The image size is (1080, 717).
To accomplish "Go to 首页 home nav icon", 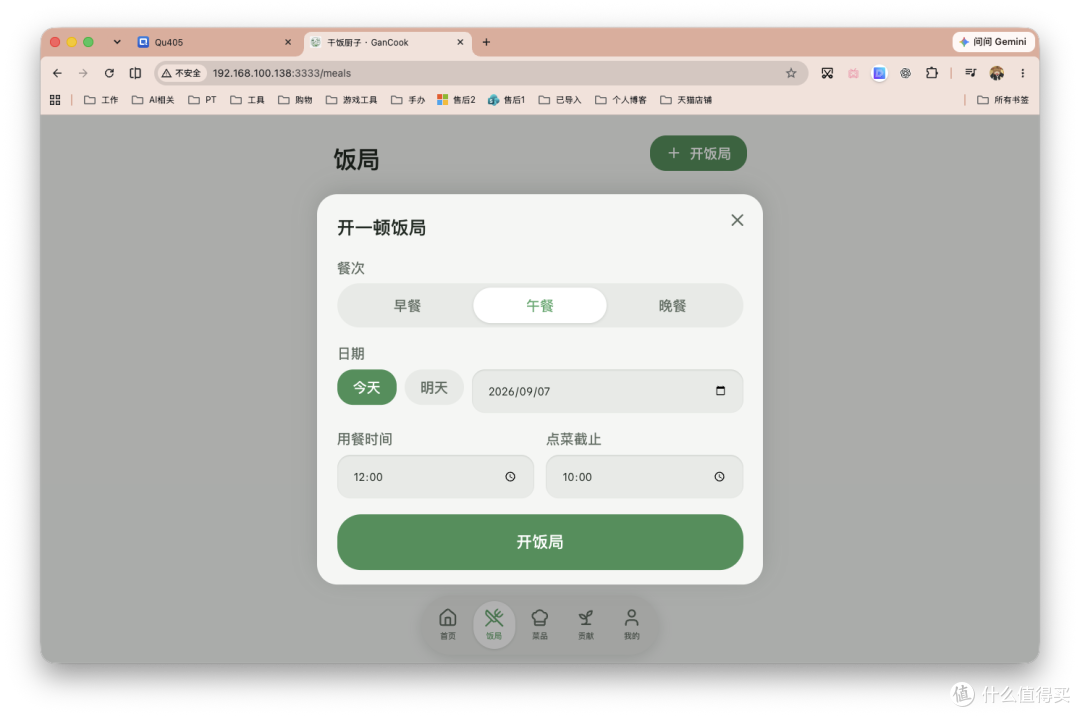I will [x=448, y=624].
